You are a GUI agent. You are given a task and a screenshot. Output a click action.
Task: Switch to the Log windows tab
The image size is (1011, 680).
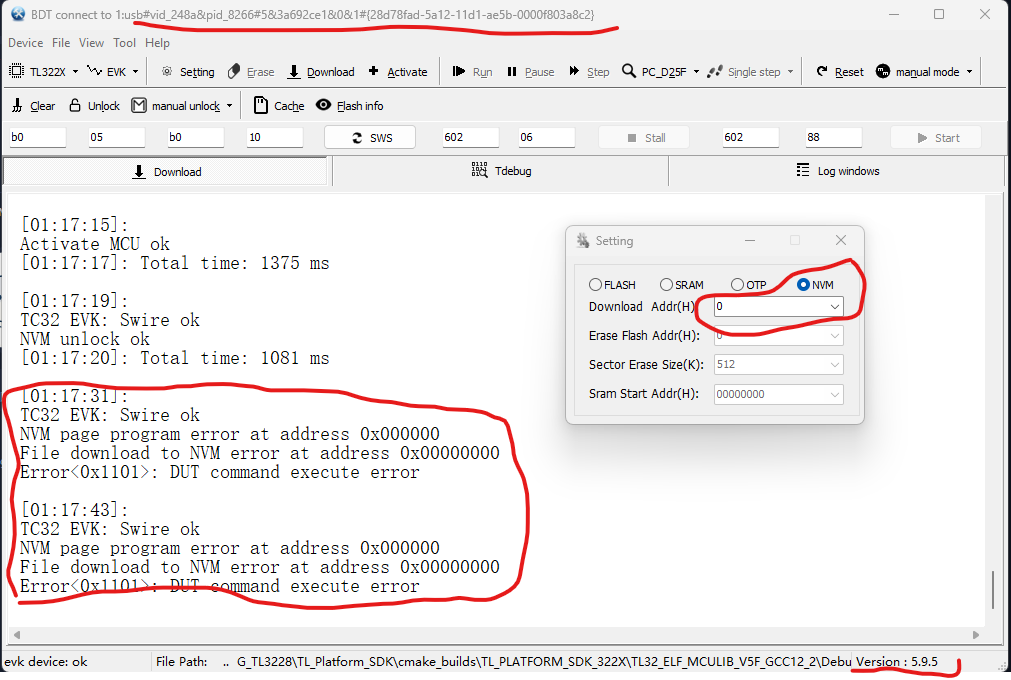pyautogui.click(x=837, y=171)
